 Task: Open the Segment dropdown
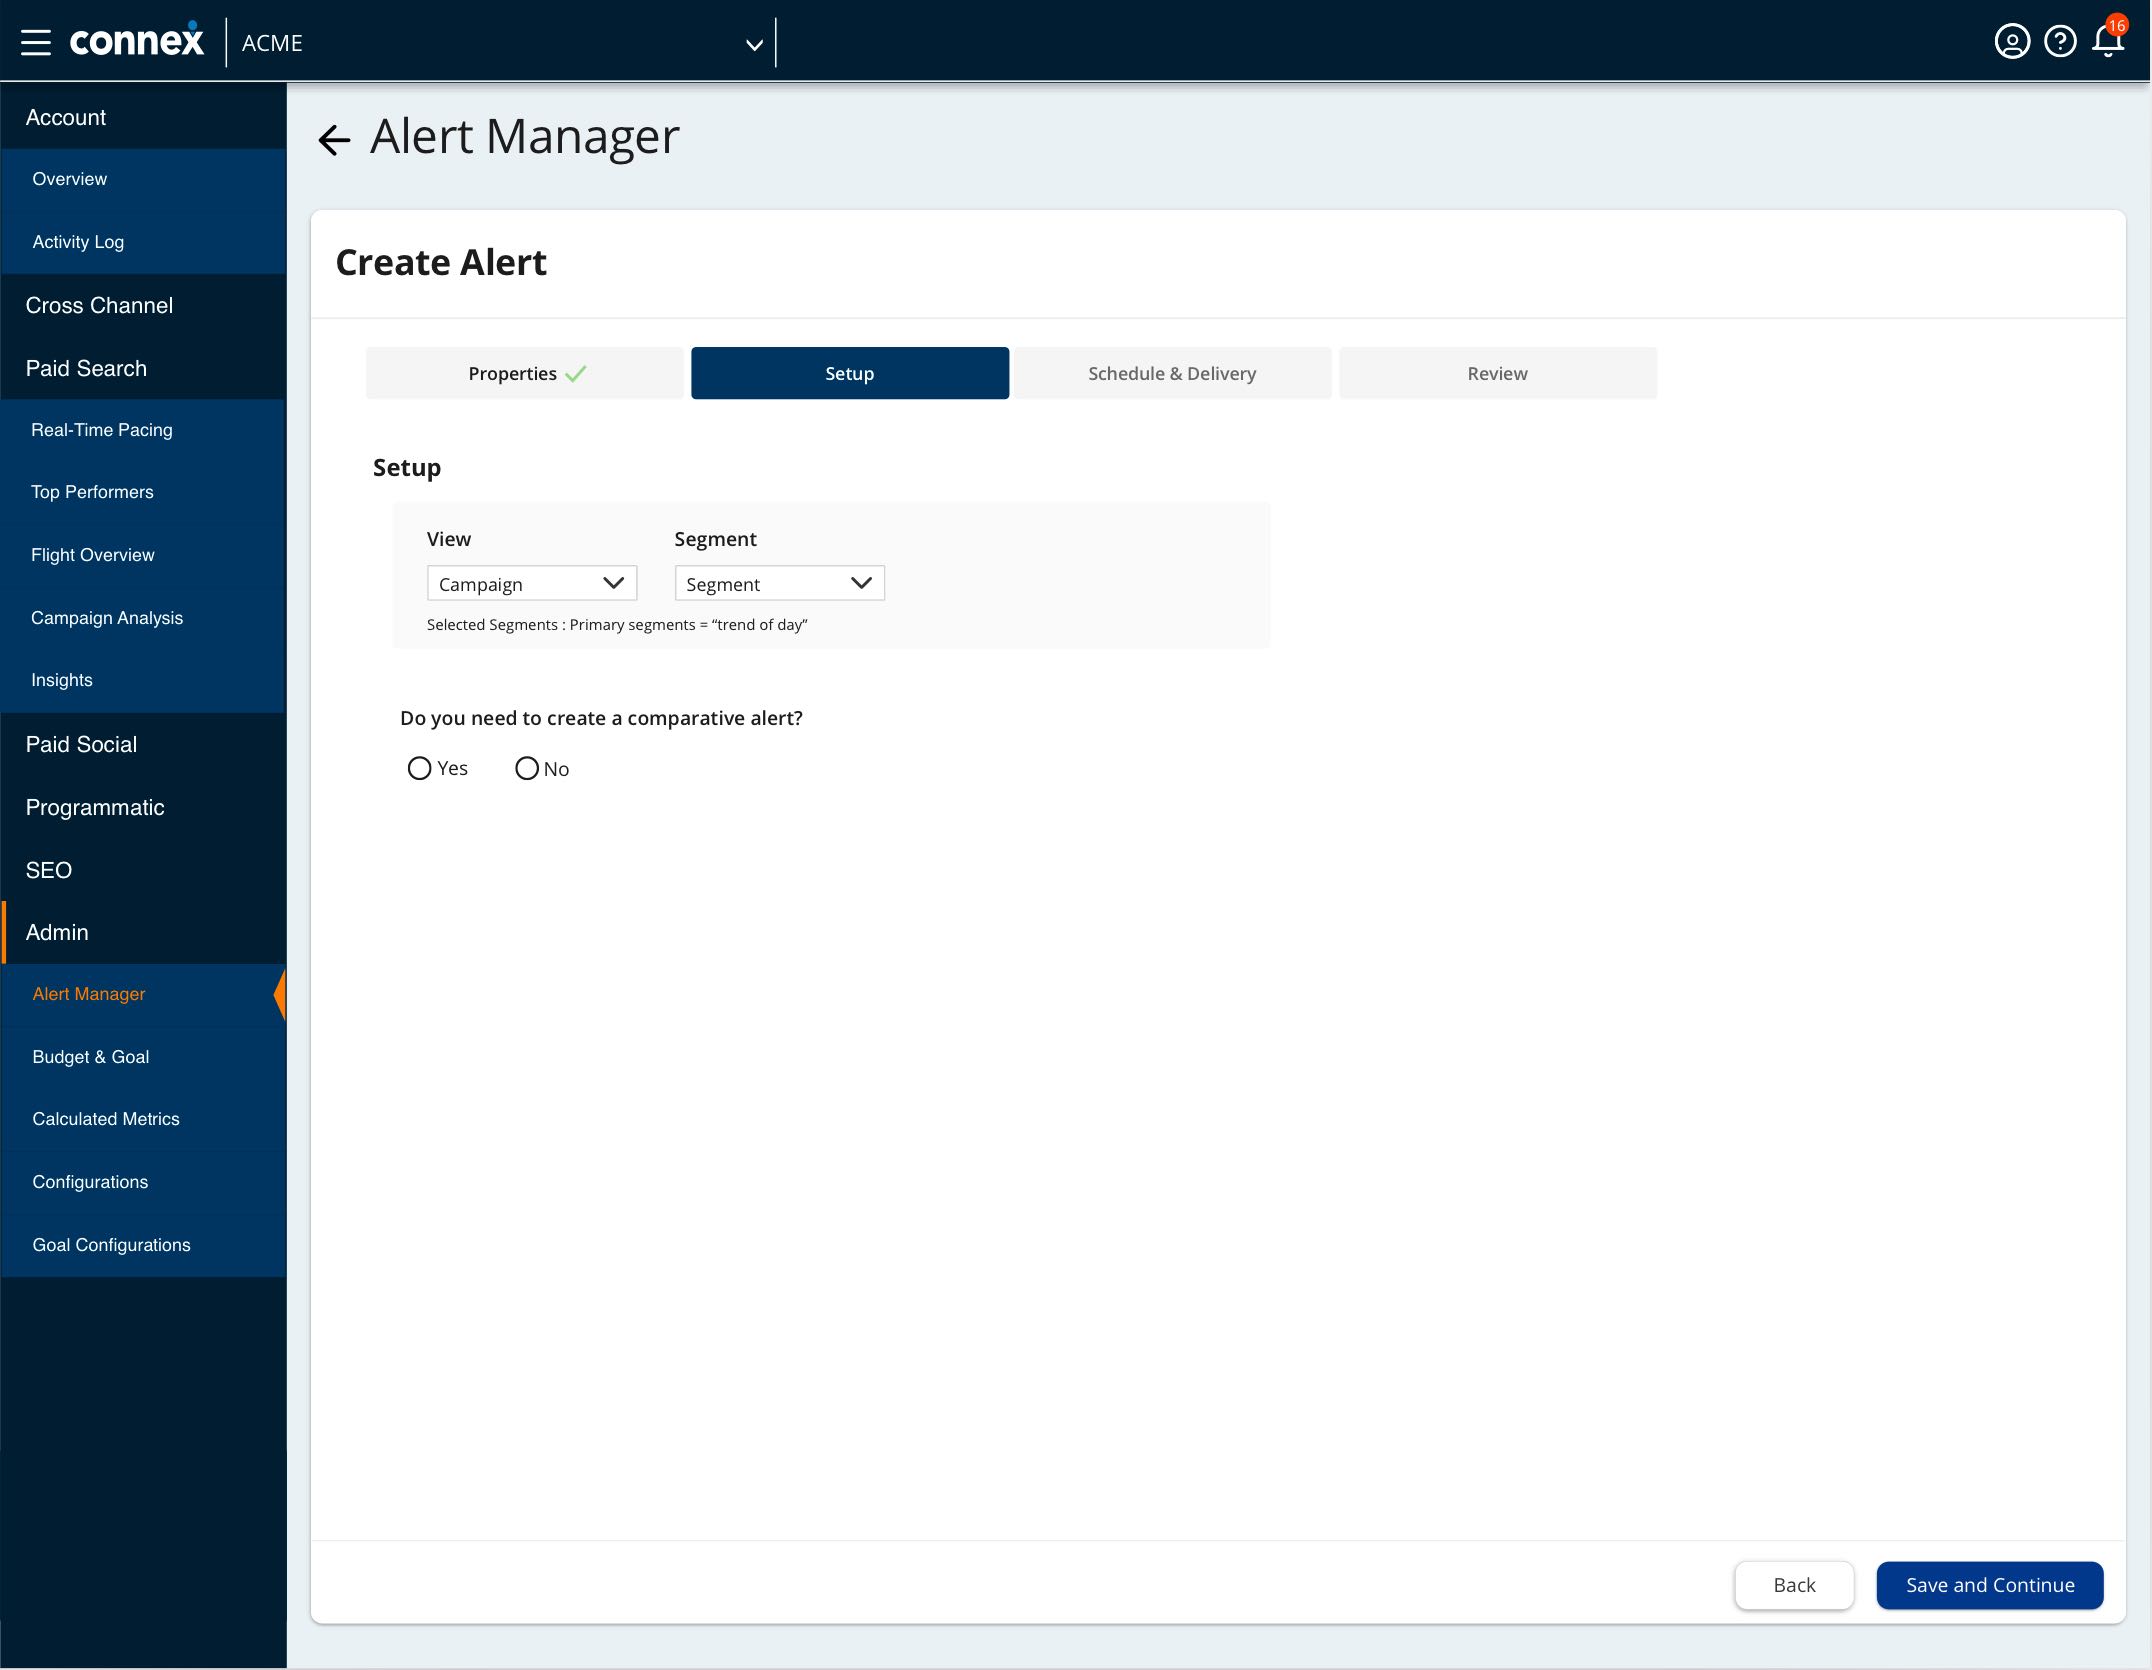point(779,583)
